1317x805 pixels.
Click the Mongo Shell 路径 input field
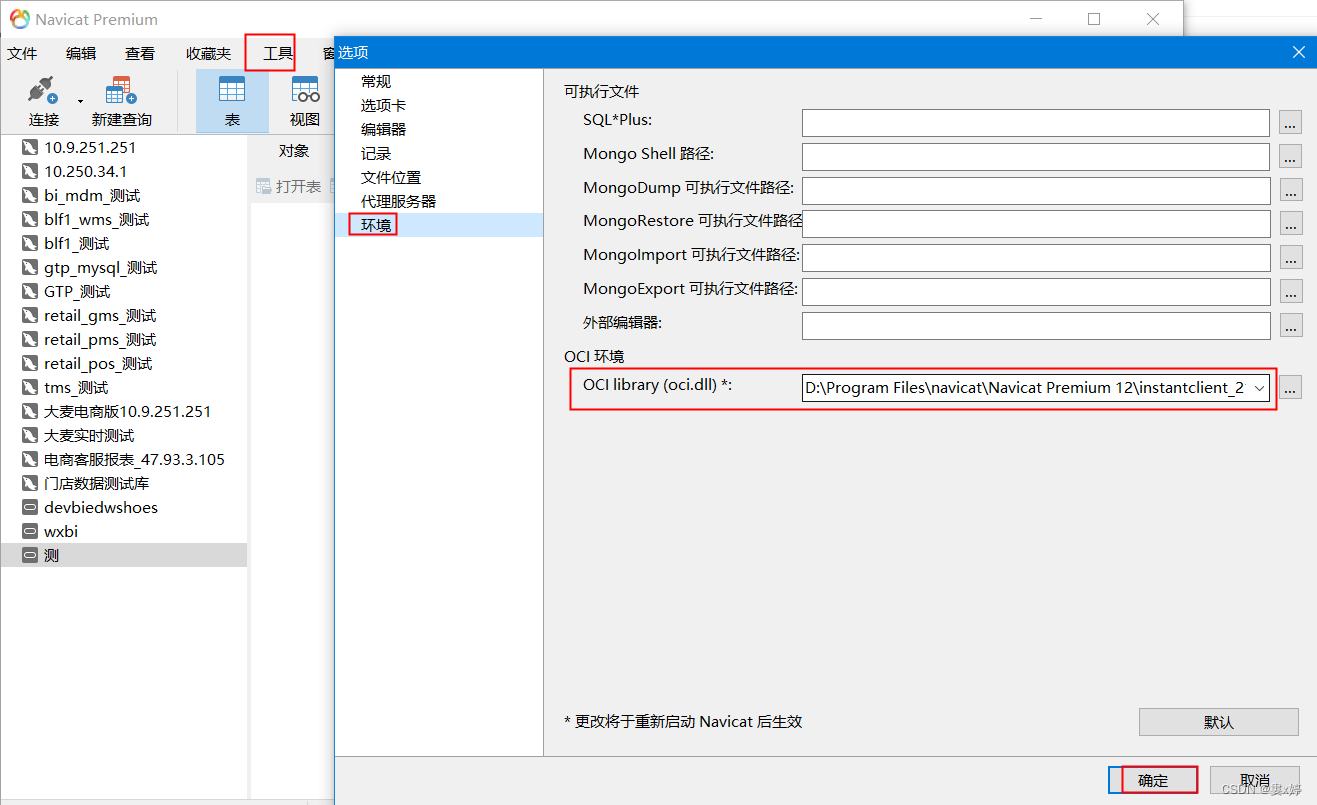(1036, 156)
